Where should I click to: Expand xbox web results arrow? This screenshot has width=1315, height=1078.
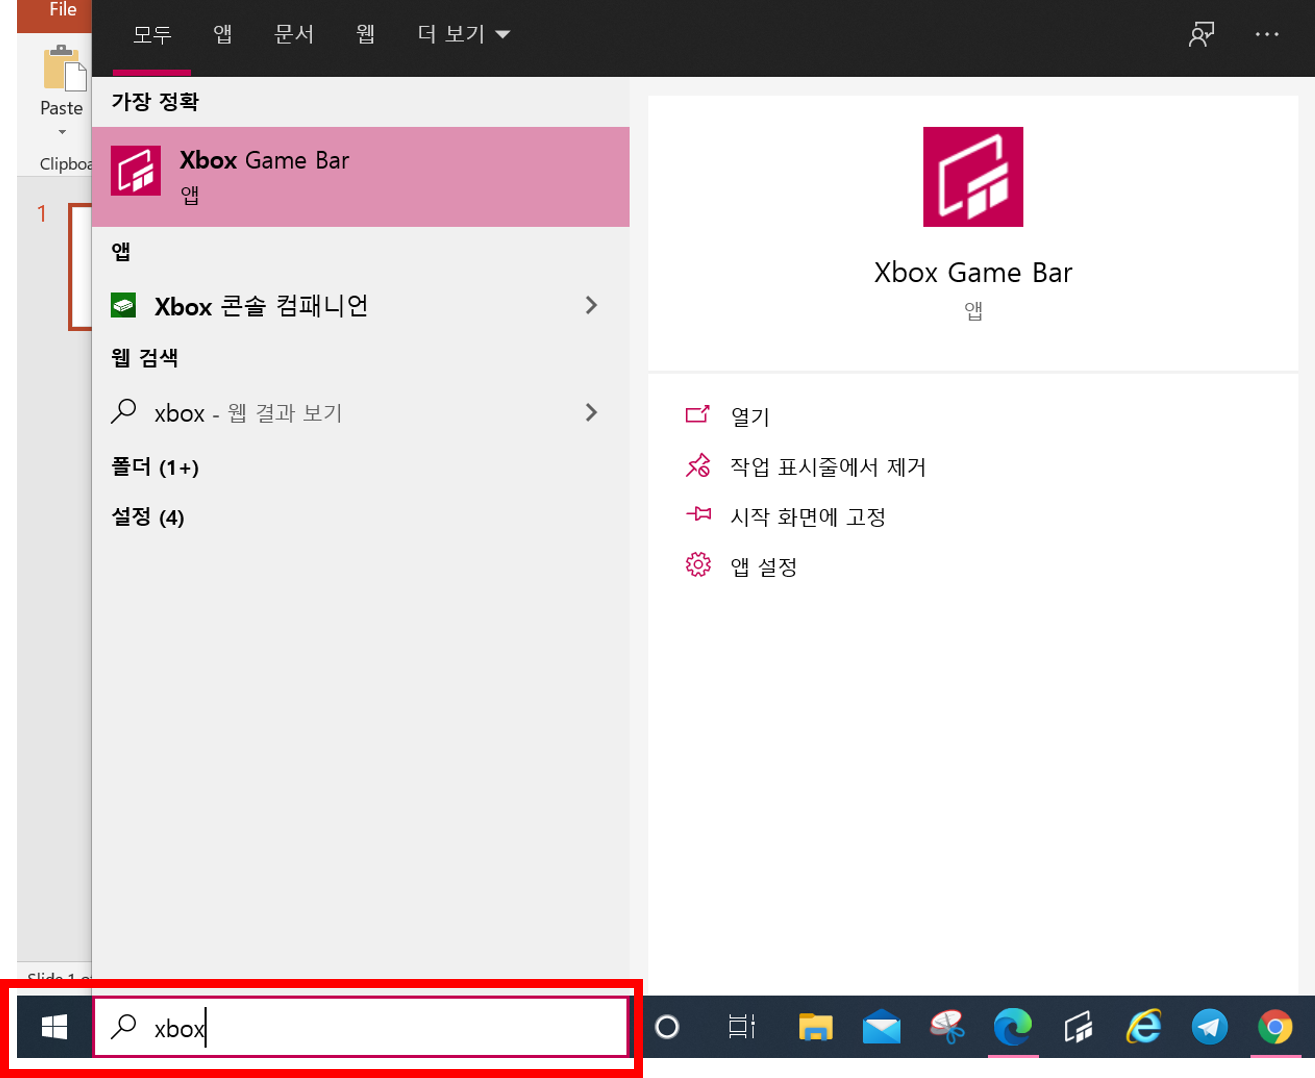pyautogui.click(x=591, y=412)
